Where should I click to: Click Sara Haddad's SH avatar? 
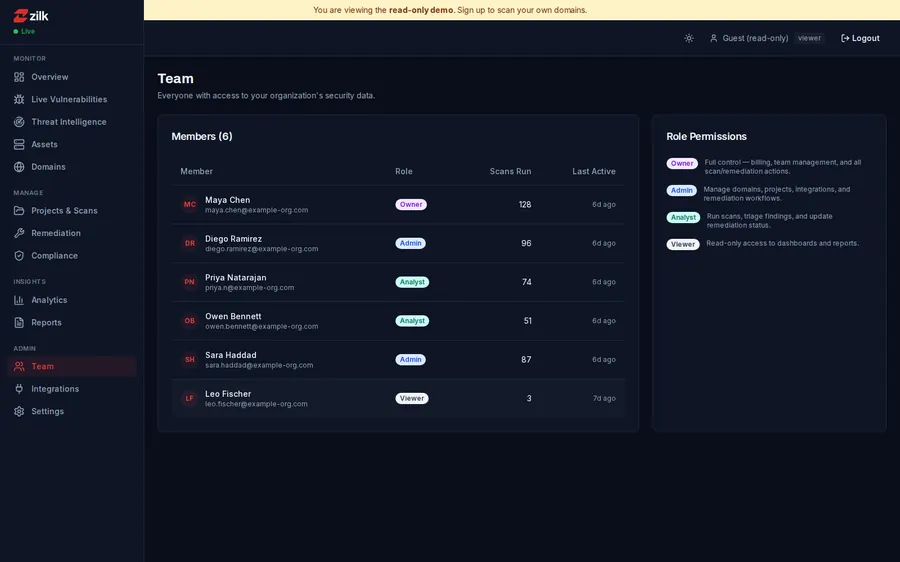(x=189, y=359)
